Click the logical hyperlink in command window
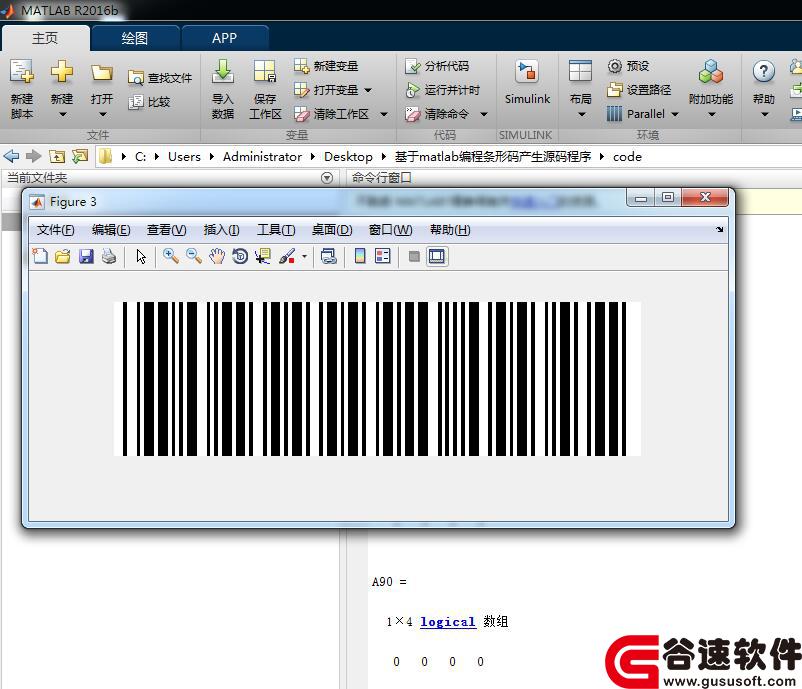 (x=448, y=622)
